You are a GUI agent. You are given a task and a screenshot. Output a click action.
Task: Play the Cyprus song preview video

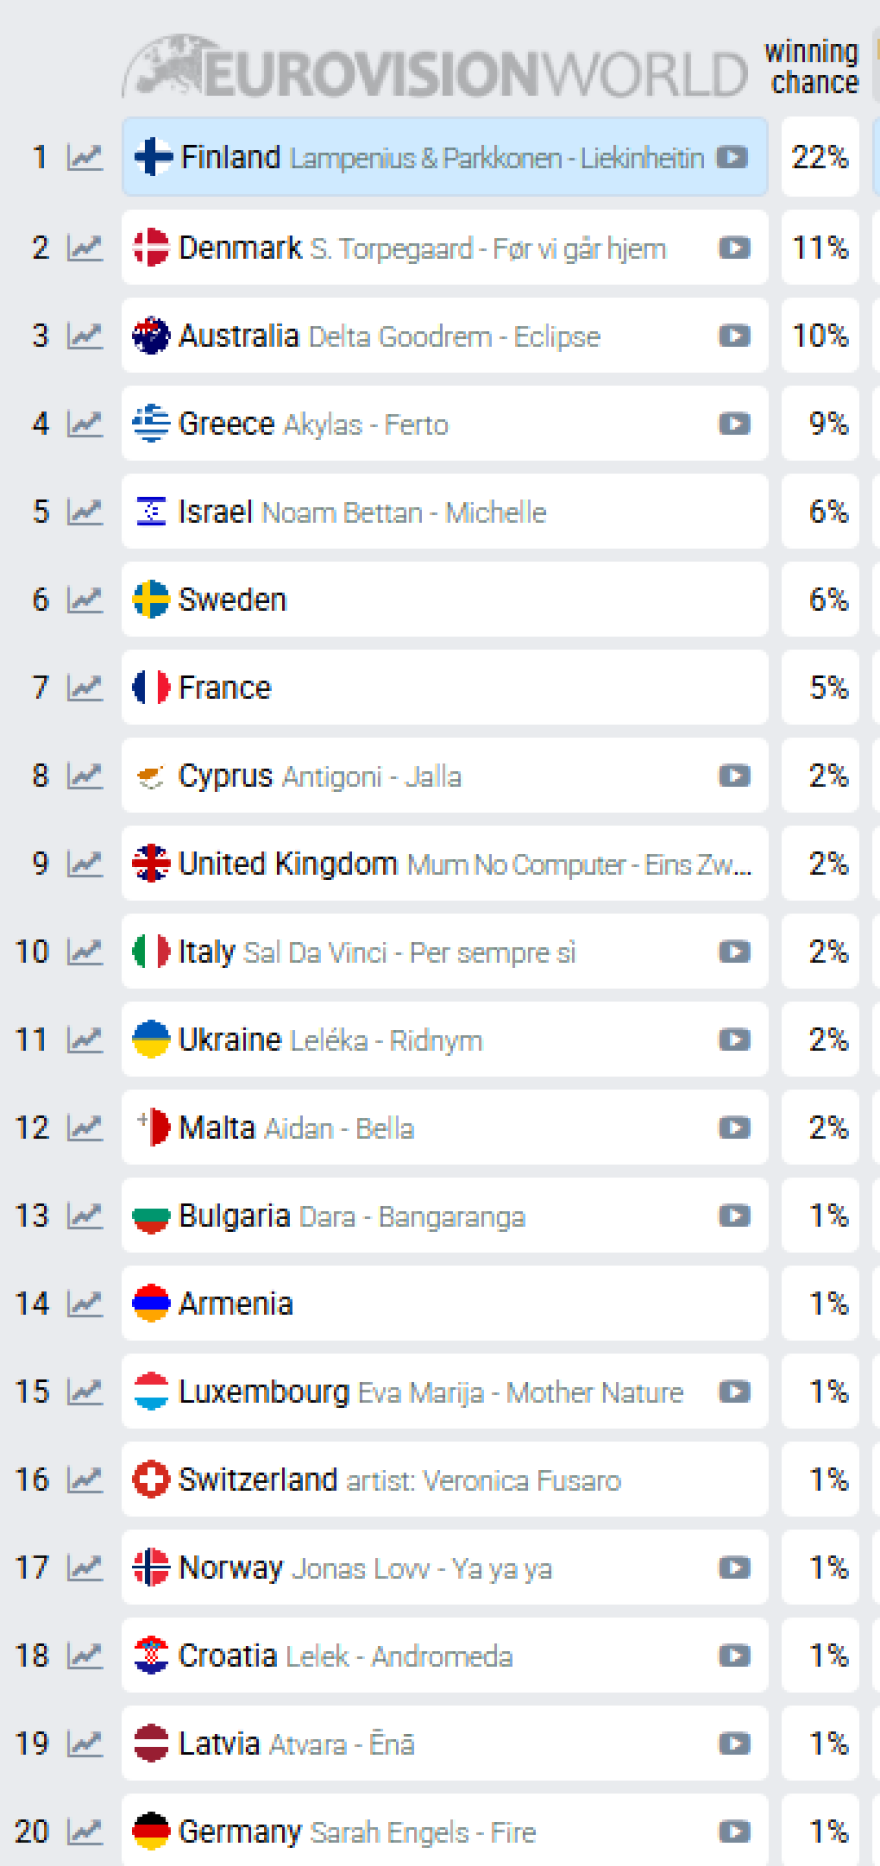point(734,775)
